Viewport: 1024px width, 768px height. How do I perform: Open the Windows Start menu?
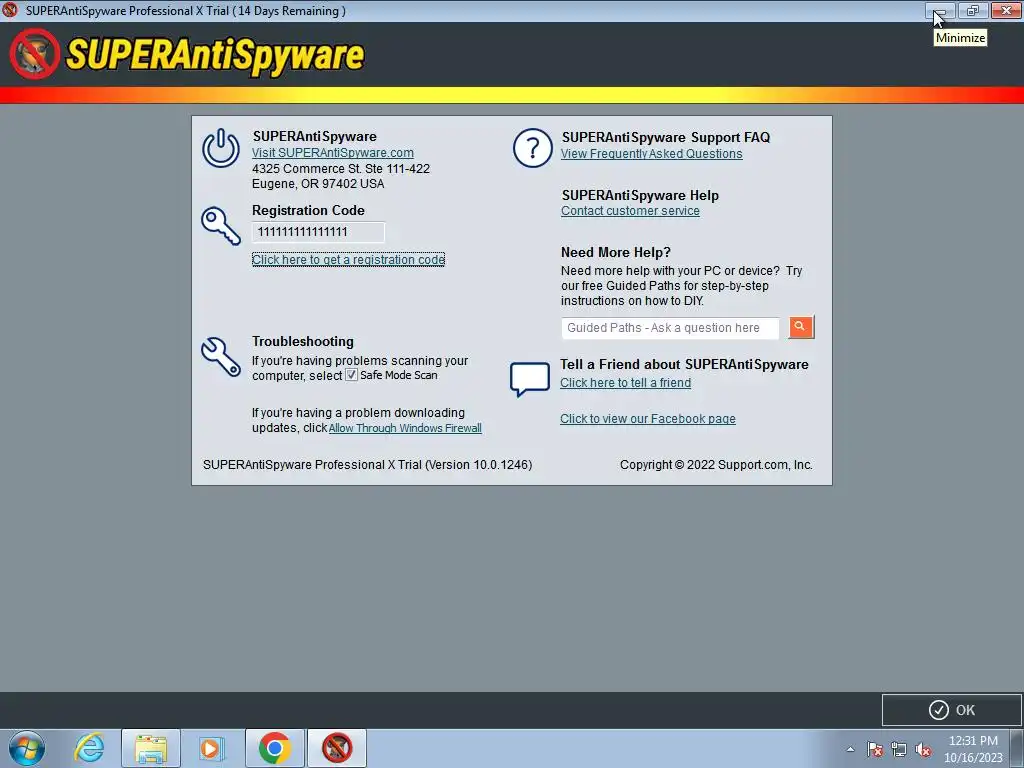27,748
